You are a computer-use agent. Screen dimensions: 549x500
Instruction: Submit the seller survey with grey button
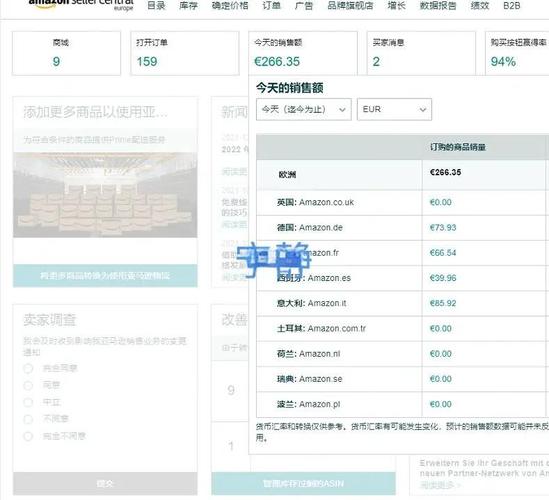click(x=105, y=484)
